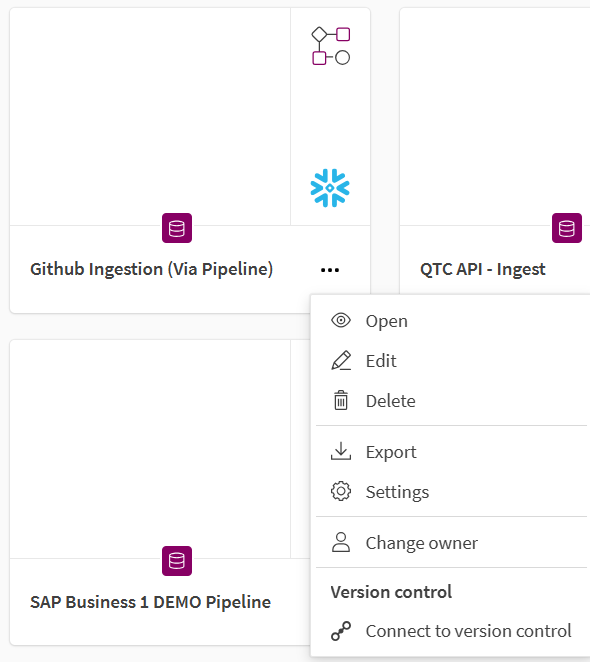The image size is (590, 662).
Task: Click the download icon beside Export
Action: pyautogui.click(x=341, y=451)
